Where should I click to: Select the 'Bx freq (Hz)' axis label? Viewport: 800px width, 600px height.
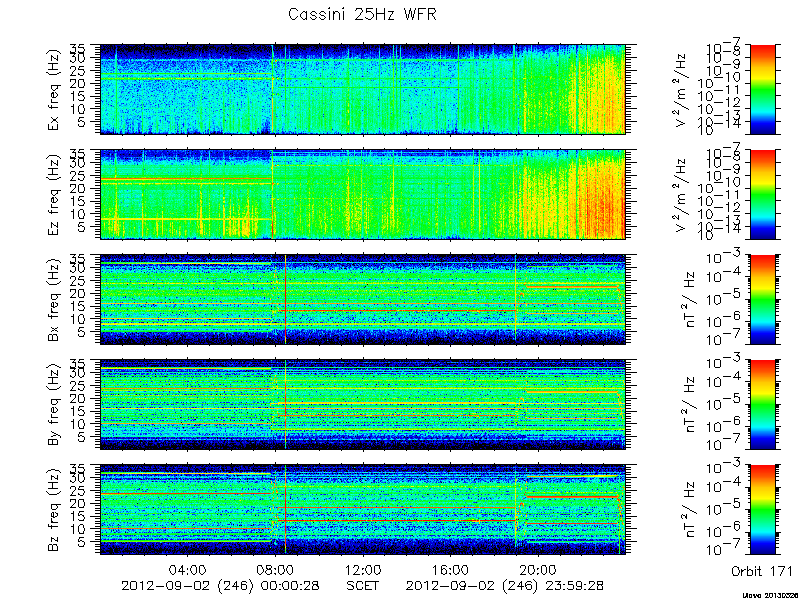pos(55,299)
